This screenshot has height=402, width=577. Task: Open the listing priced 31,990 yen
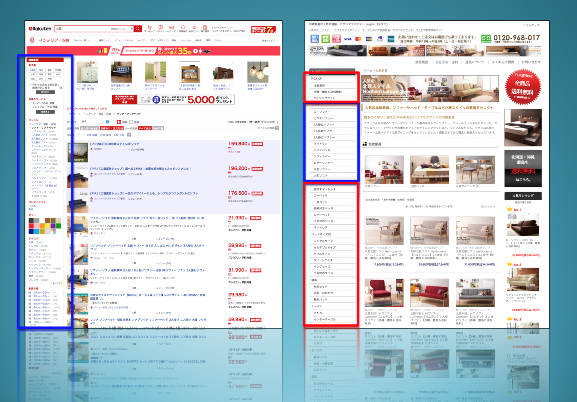[x=148, y=271]
